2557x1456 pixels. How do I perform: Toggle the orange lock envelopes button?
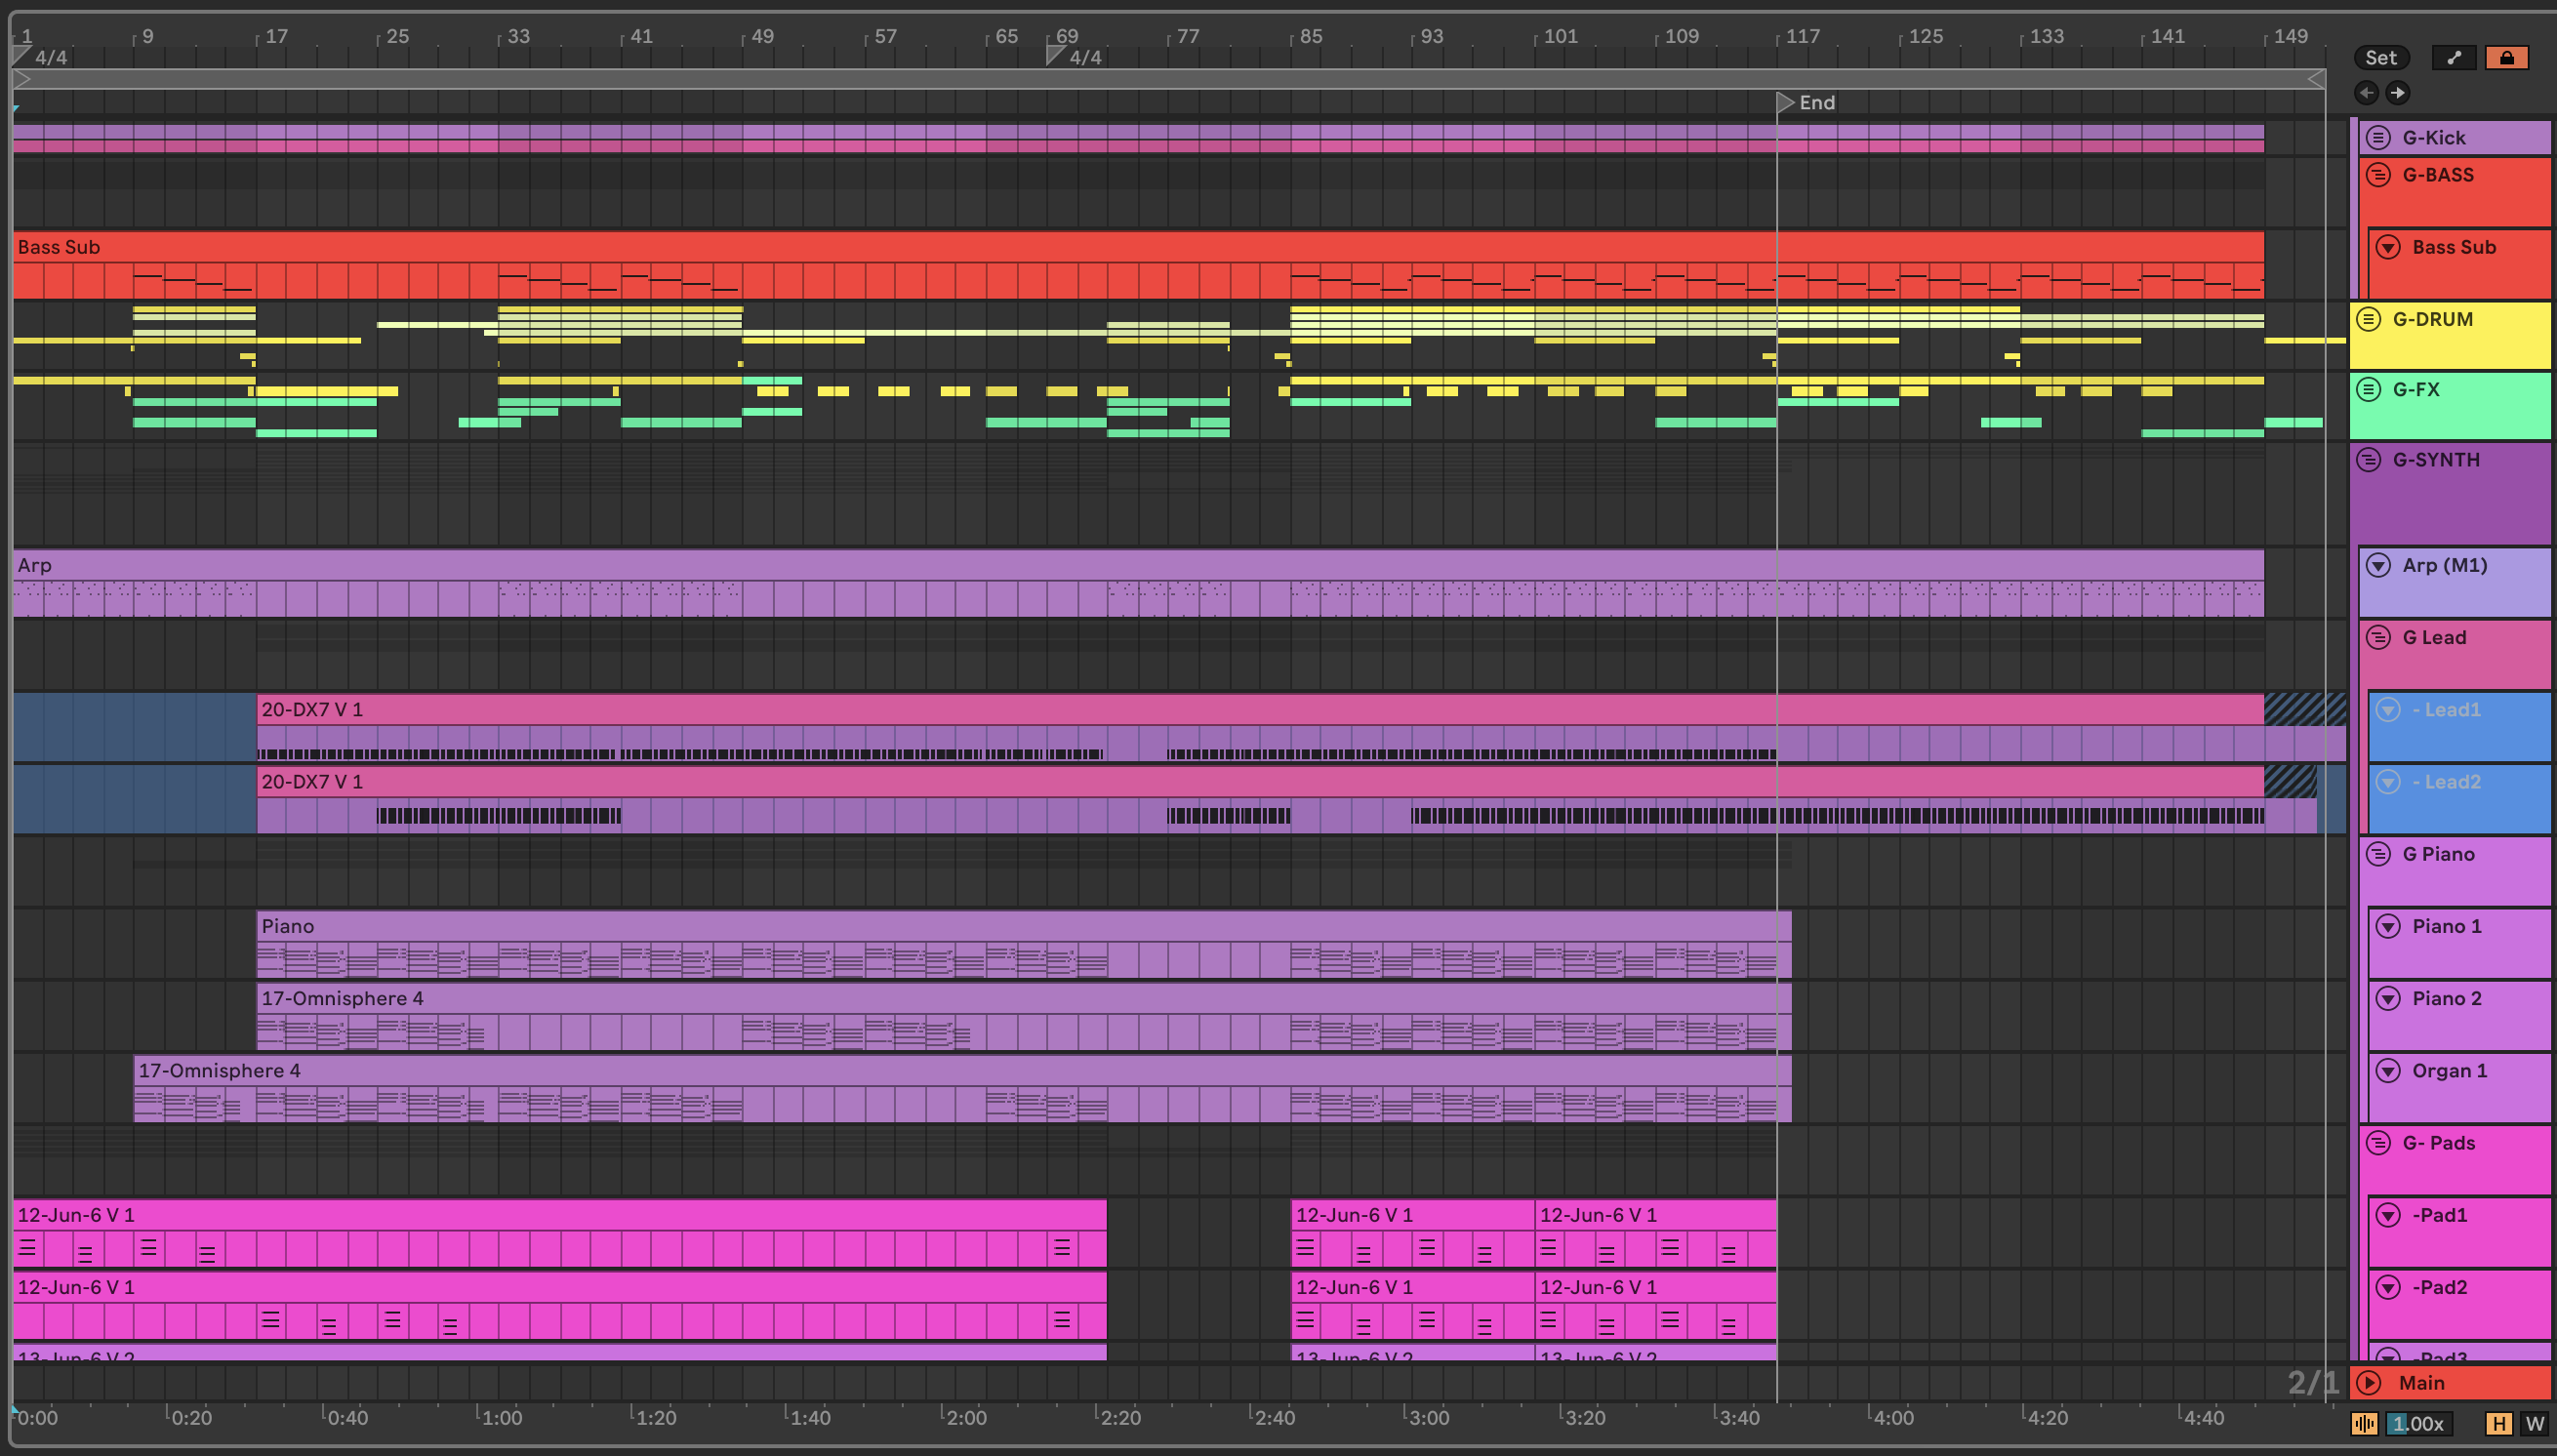2506,58
